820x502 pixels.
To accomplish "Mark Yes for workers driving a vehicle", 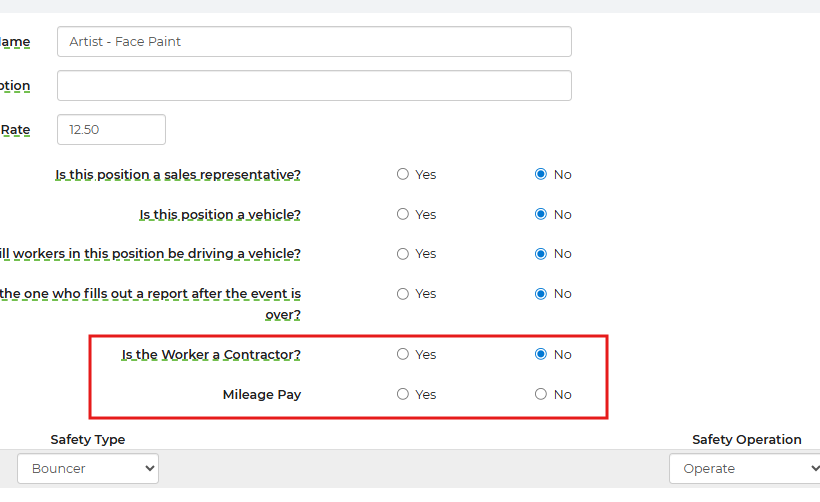I will tap(403, 254).
